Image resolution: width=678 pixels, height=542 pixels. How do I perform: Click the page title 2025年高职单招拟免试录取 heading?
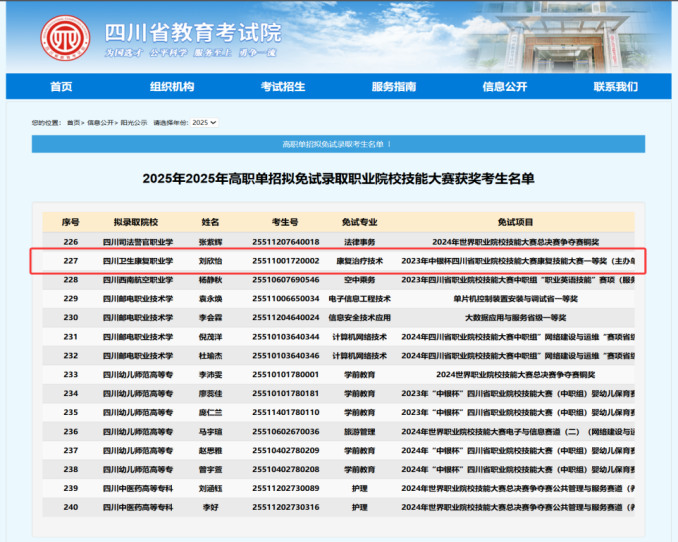[x=338, y=178]
